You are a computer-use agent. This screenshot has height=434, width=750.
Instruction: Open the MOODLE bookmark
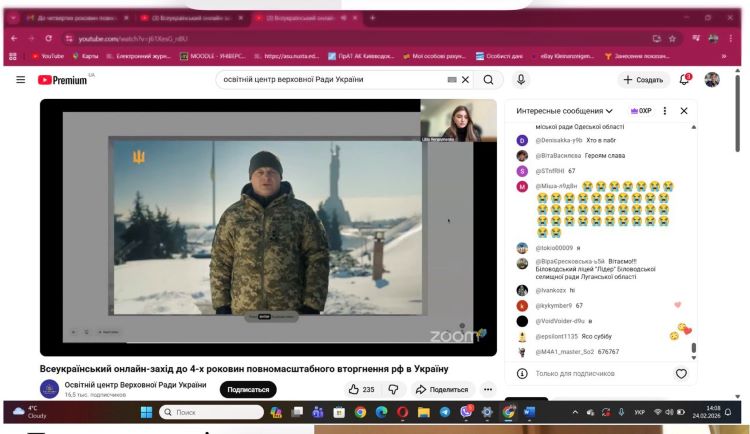pos(212,56)
